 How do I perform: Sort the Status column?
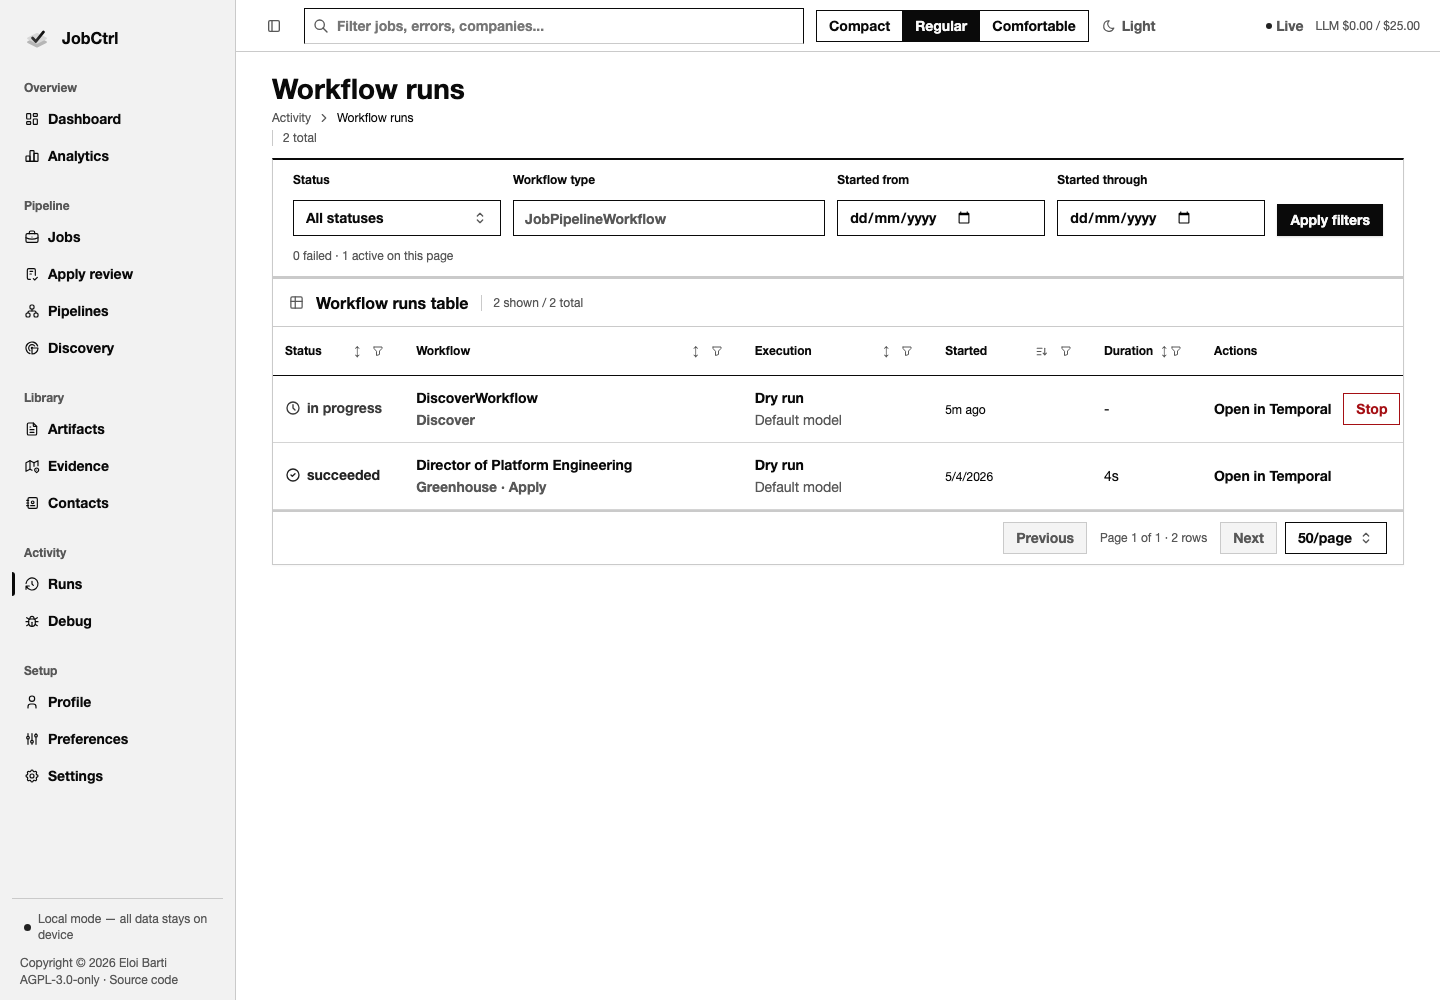point(357,351)
